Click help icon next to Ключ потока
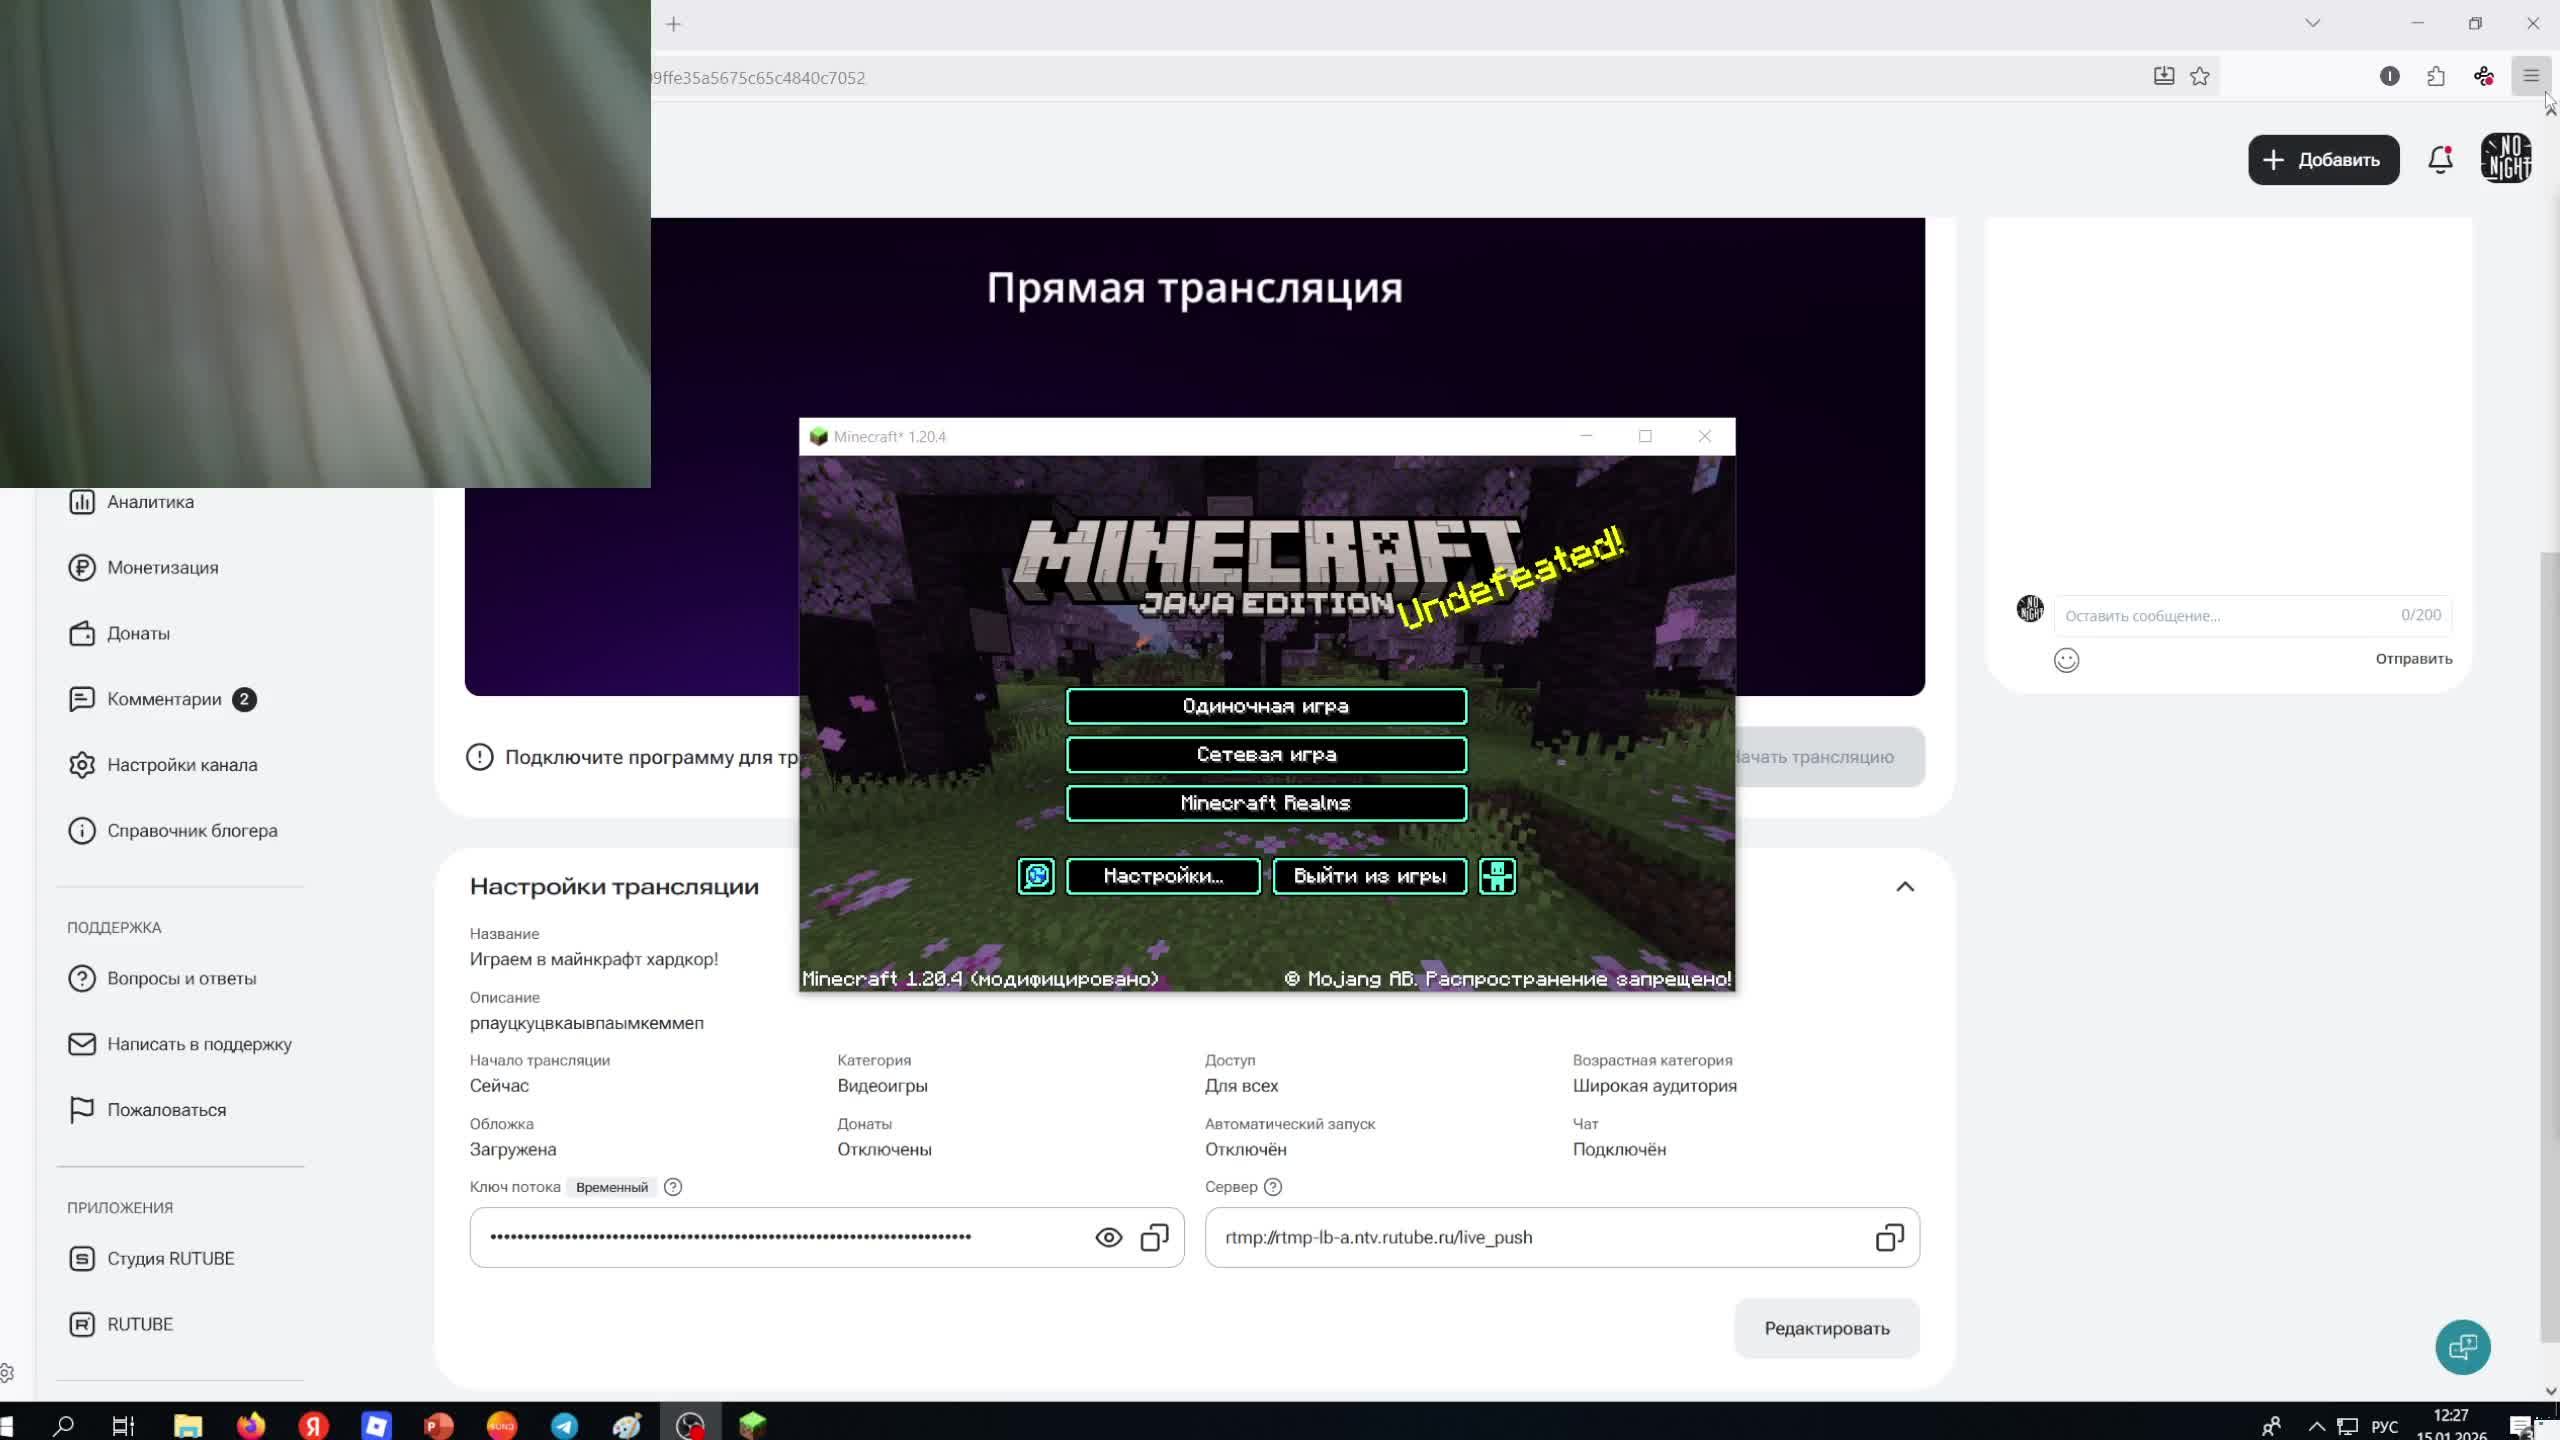The image size is (2560, 1440). [x=673, y=1187]
